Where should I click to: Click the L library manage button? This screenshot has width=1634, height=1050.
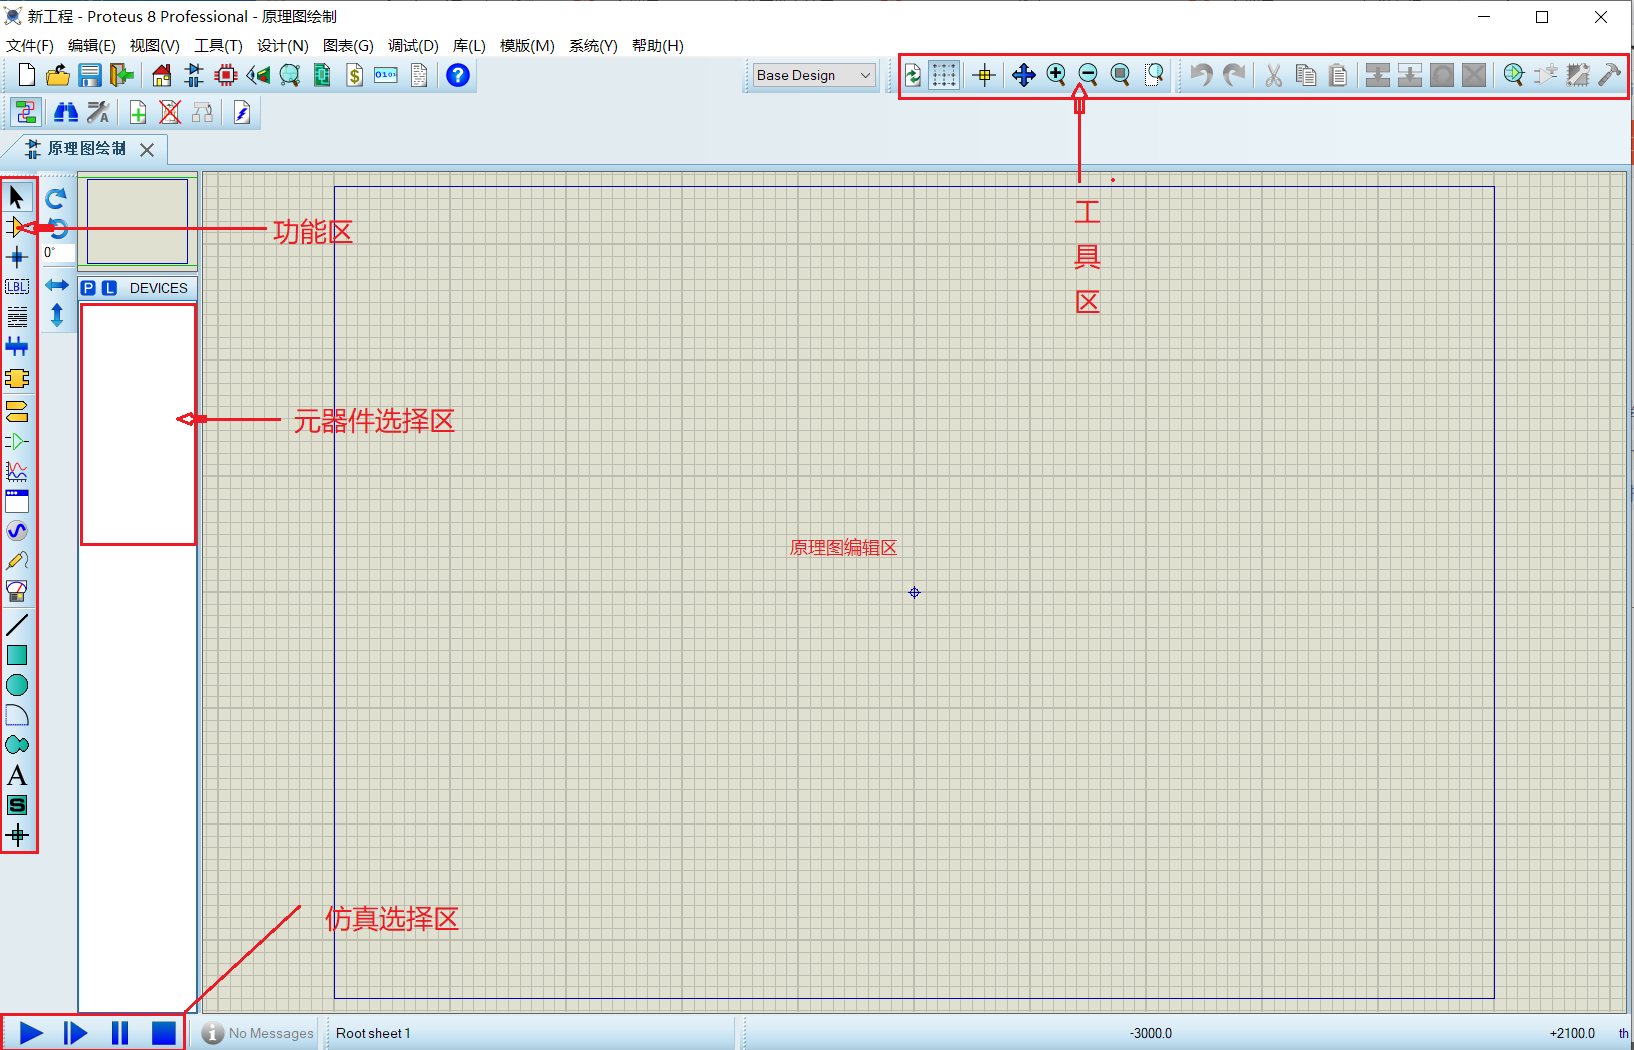click(110, 288)
